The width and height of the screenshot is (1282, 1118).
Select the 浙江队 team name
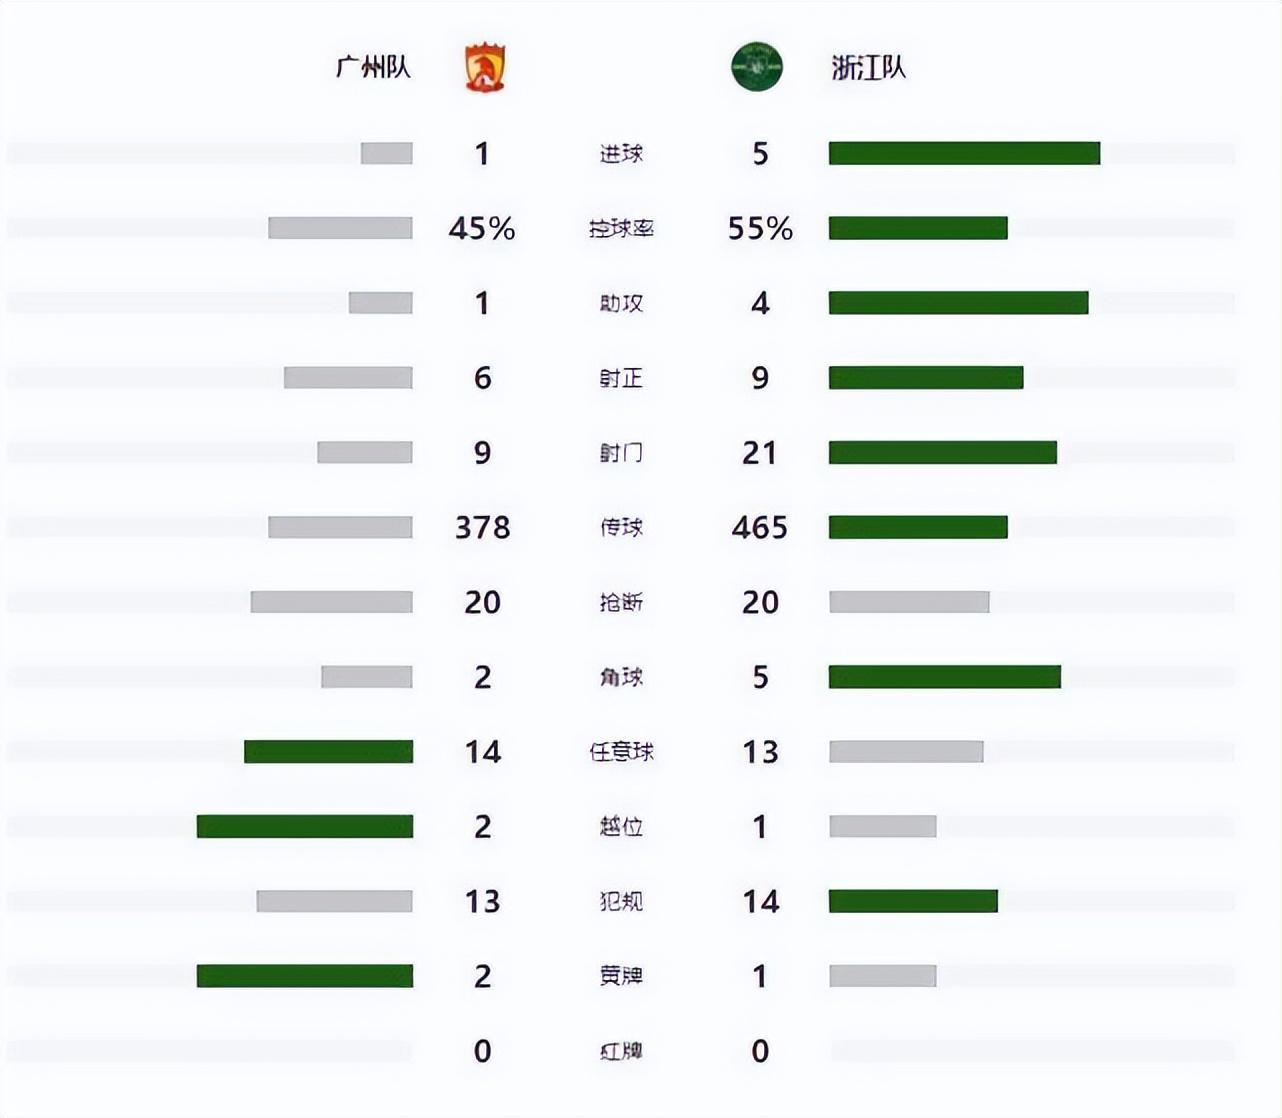pos(868,68)
